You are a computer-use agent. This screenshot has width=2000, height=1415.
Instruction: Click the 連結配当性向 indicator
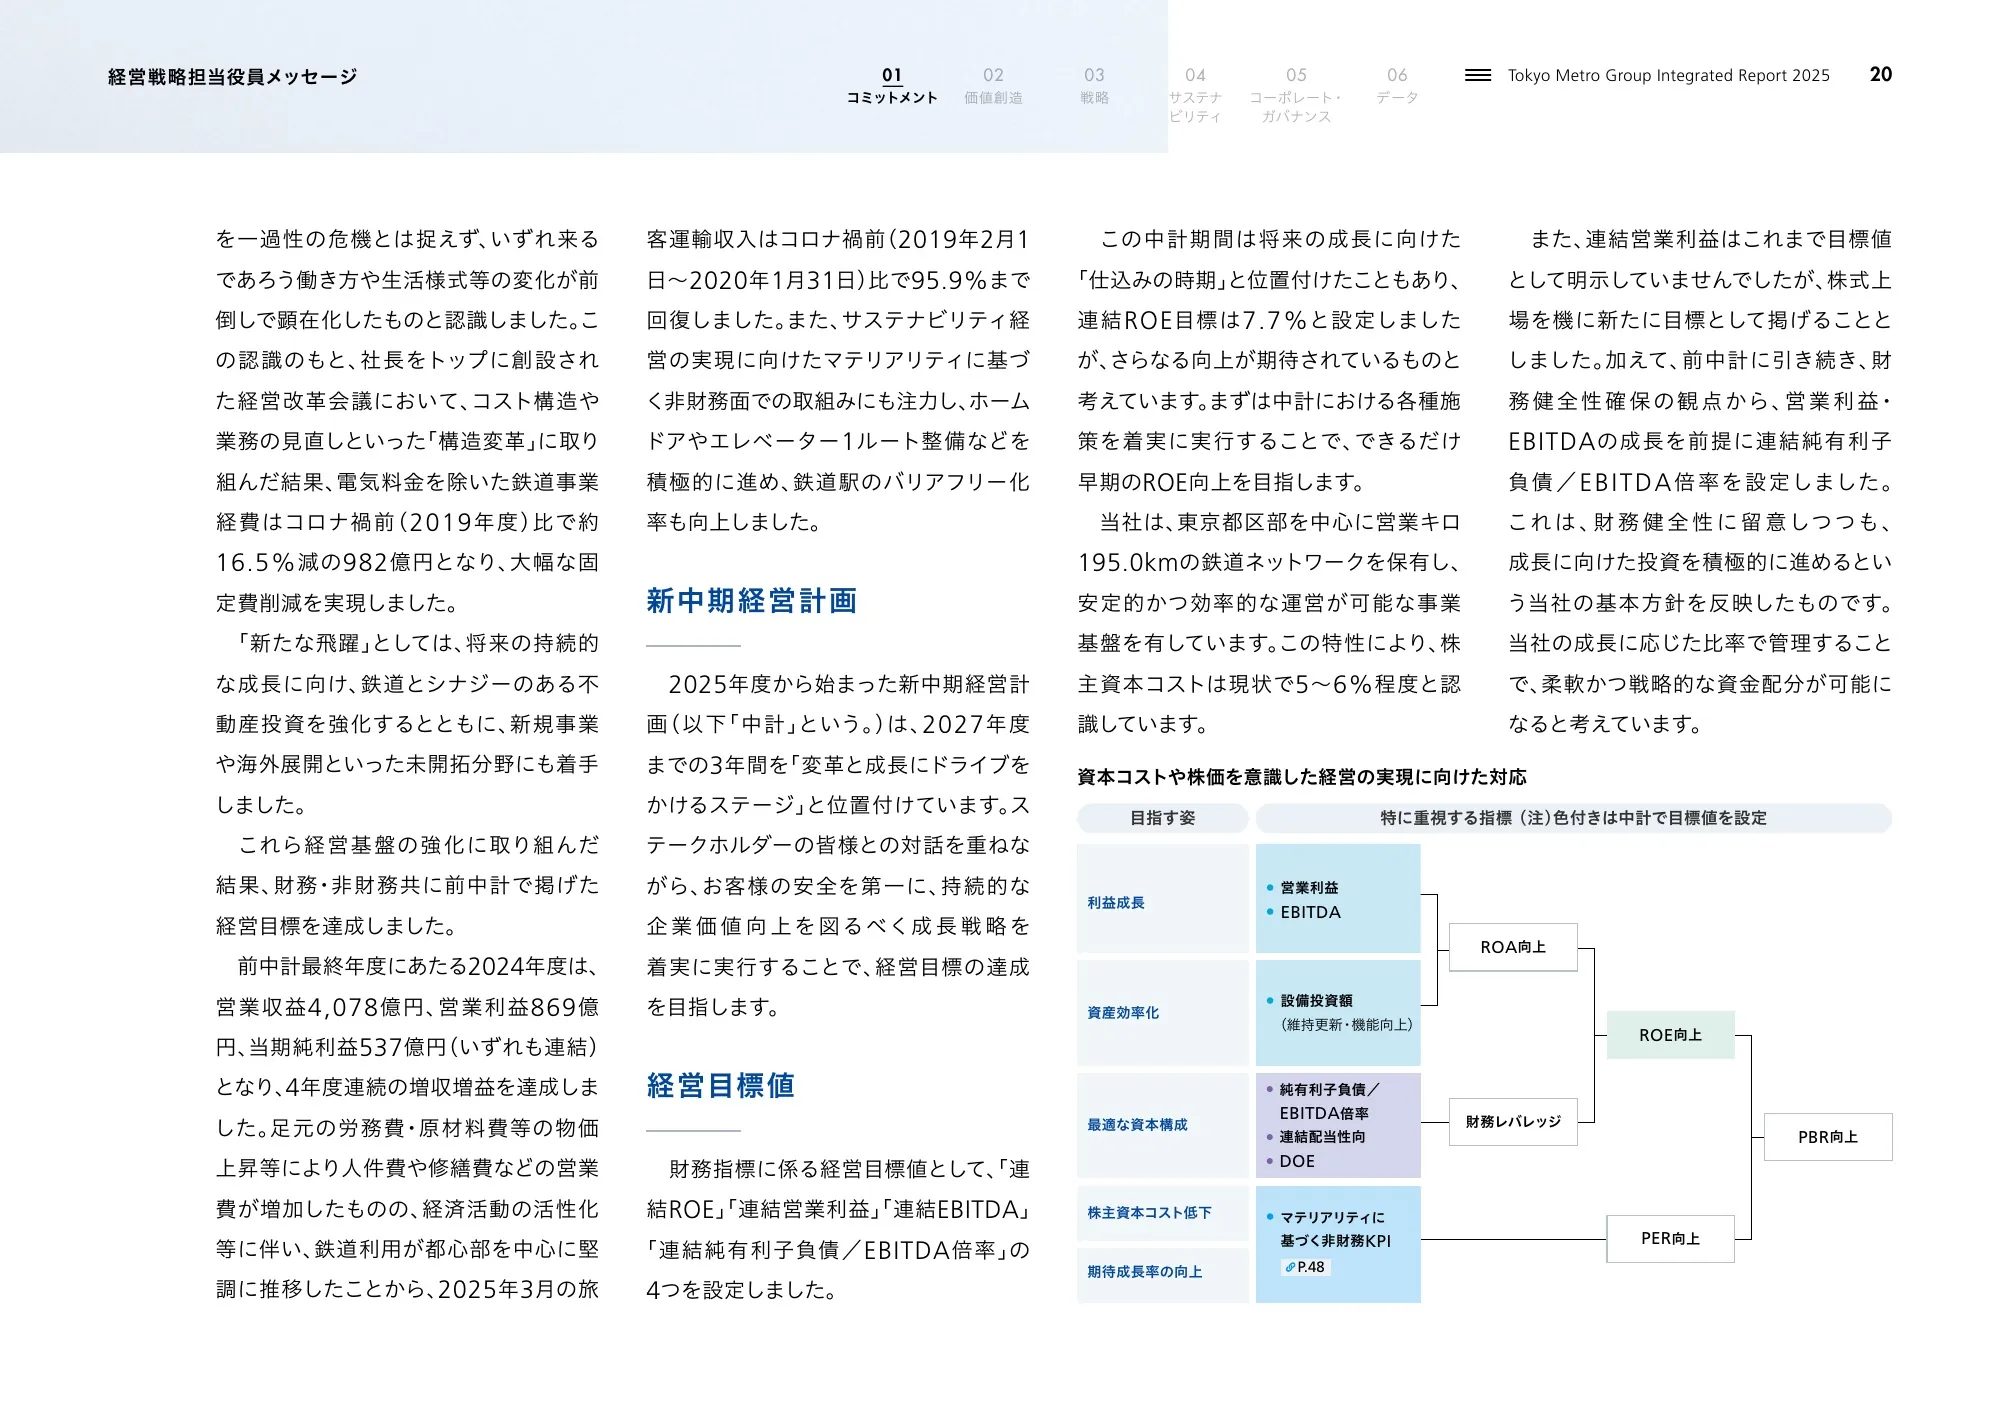(1315, 1137)
